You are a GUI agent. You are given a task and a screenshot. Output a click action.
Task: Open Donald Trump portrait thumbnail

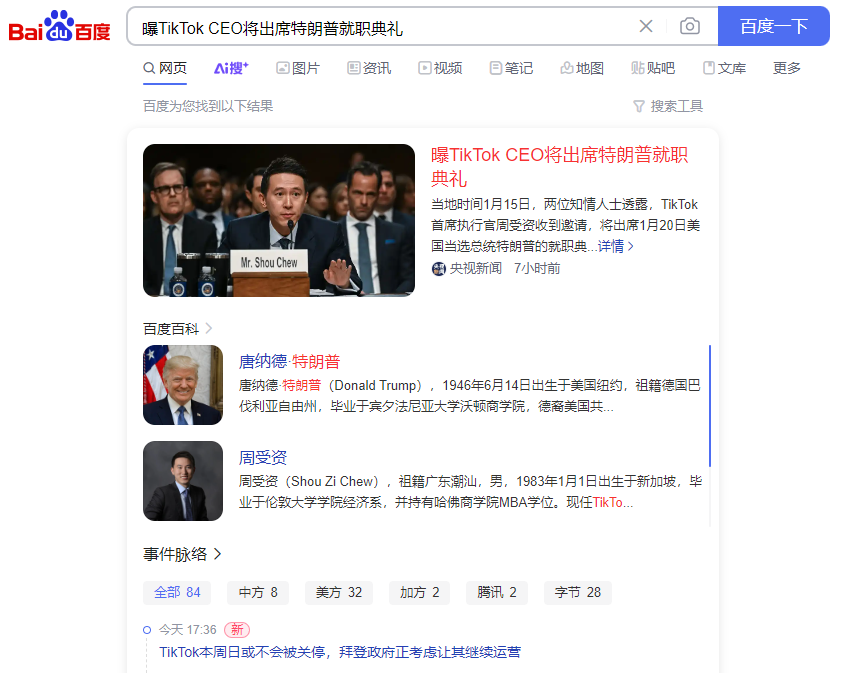coord(183,385)
